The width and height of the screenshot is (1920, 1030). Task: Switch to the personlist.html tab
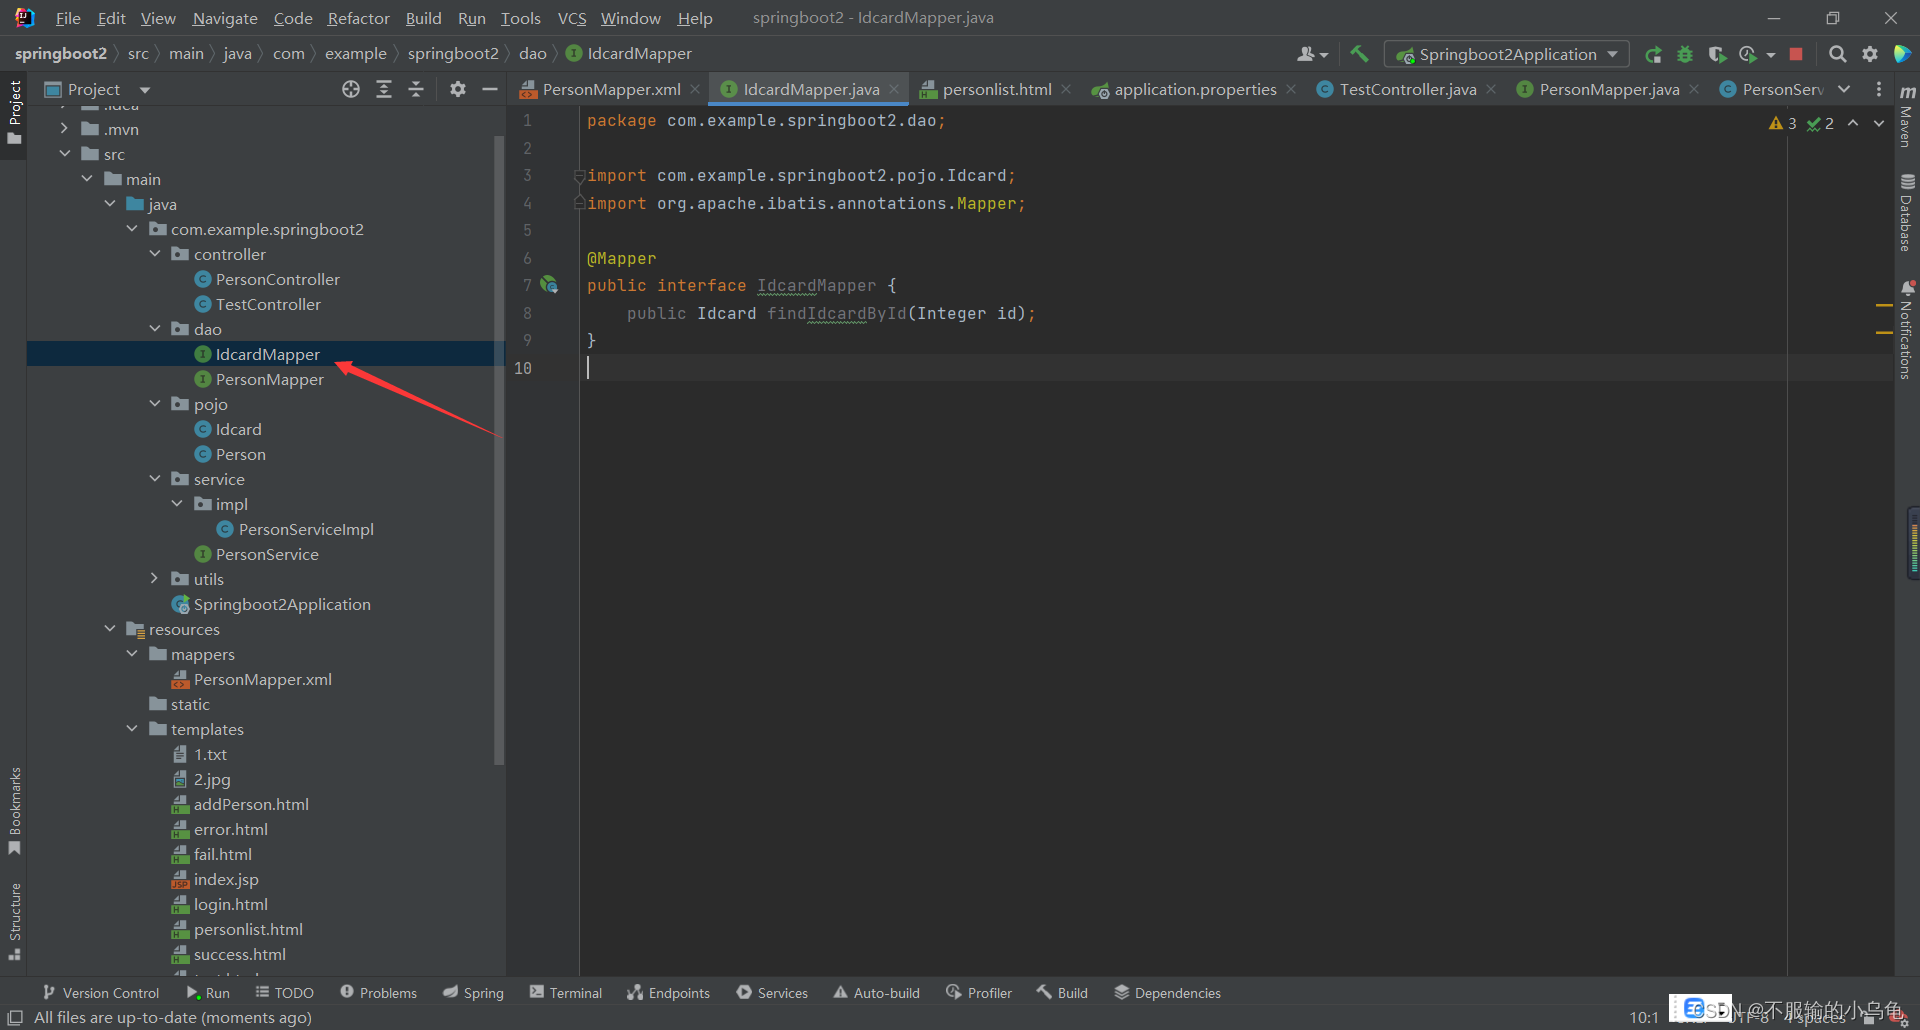pos(996,89)
